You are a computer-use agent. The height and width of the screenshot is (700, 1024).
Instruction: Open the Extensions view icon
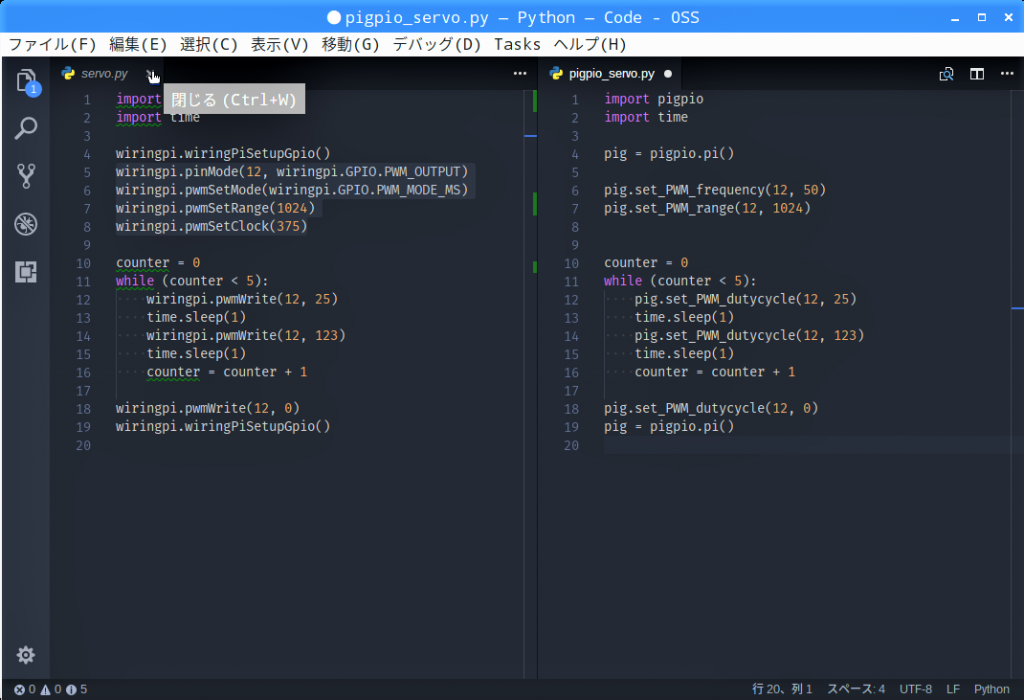point(26,271)
